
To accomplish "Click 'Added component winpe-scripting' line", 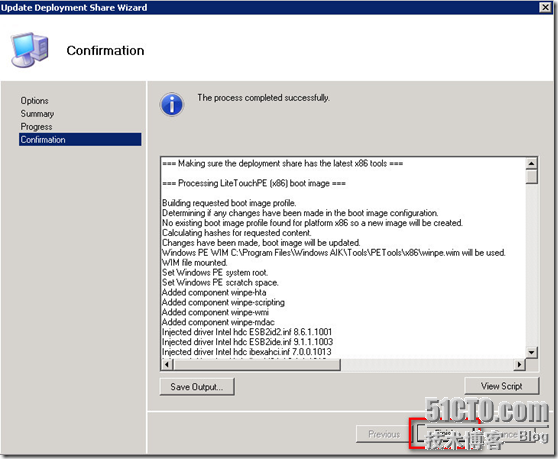I will pos(223,302).
